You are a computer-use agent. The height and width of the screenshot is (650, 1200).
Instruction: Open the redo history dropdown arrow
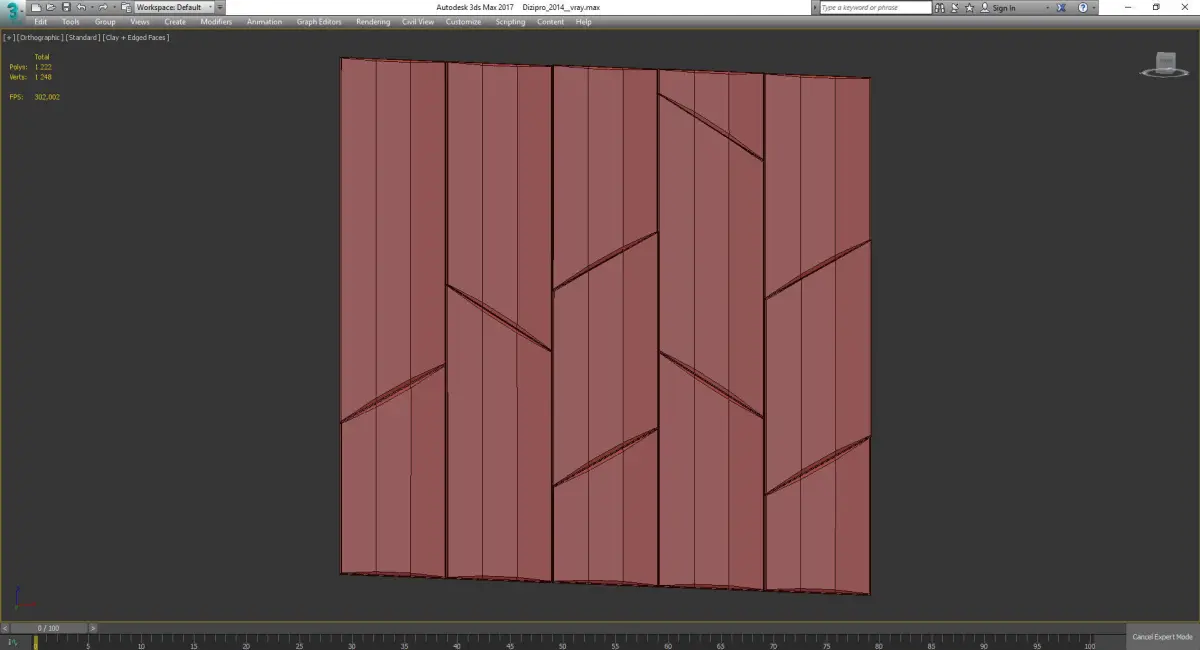[x=114, y=7]
